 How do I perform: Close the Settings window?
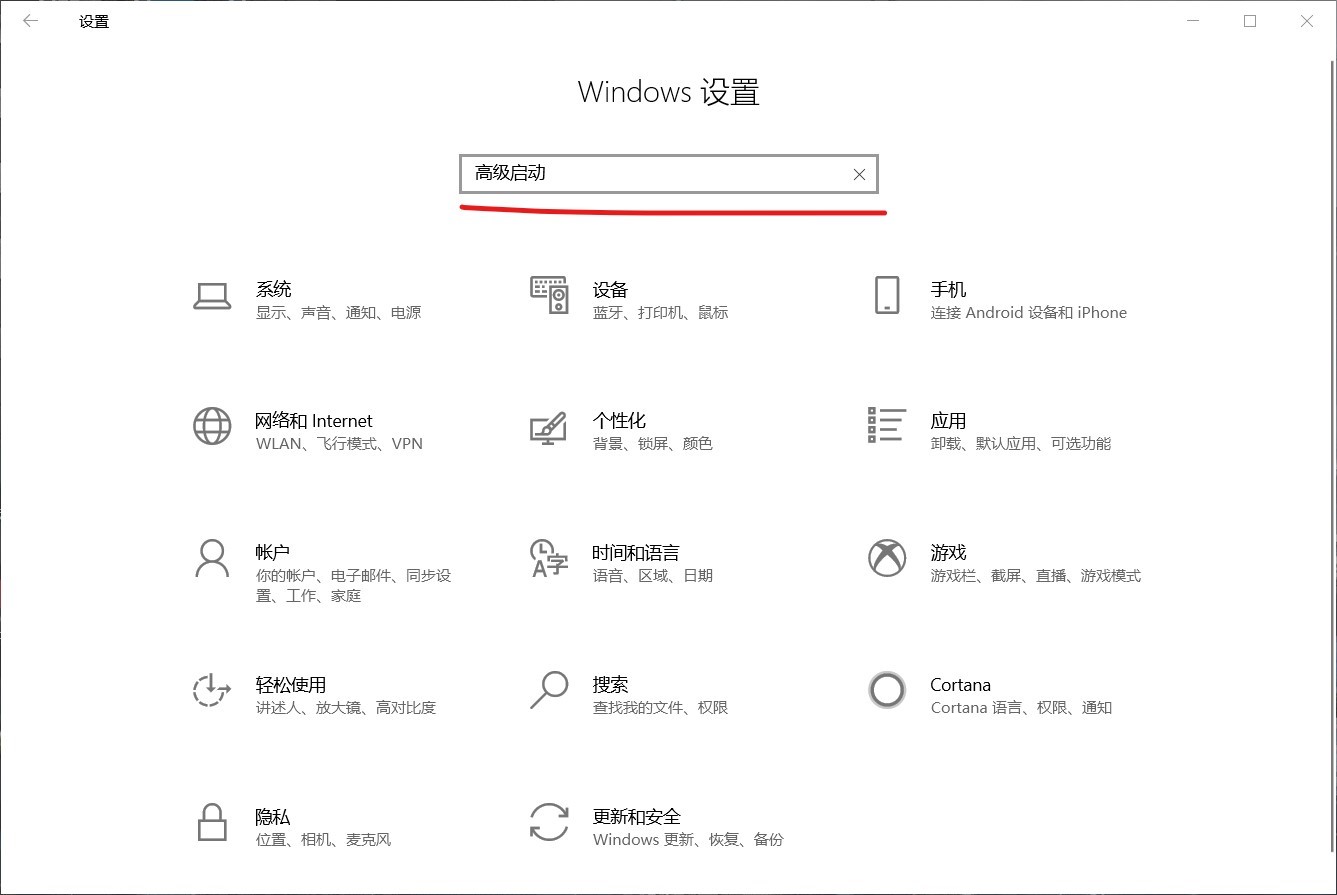coord(1307,21)
